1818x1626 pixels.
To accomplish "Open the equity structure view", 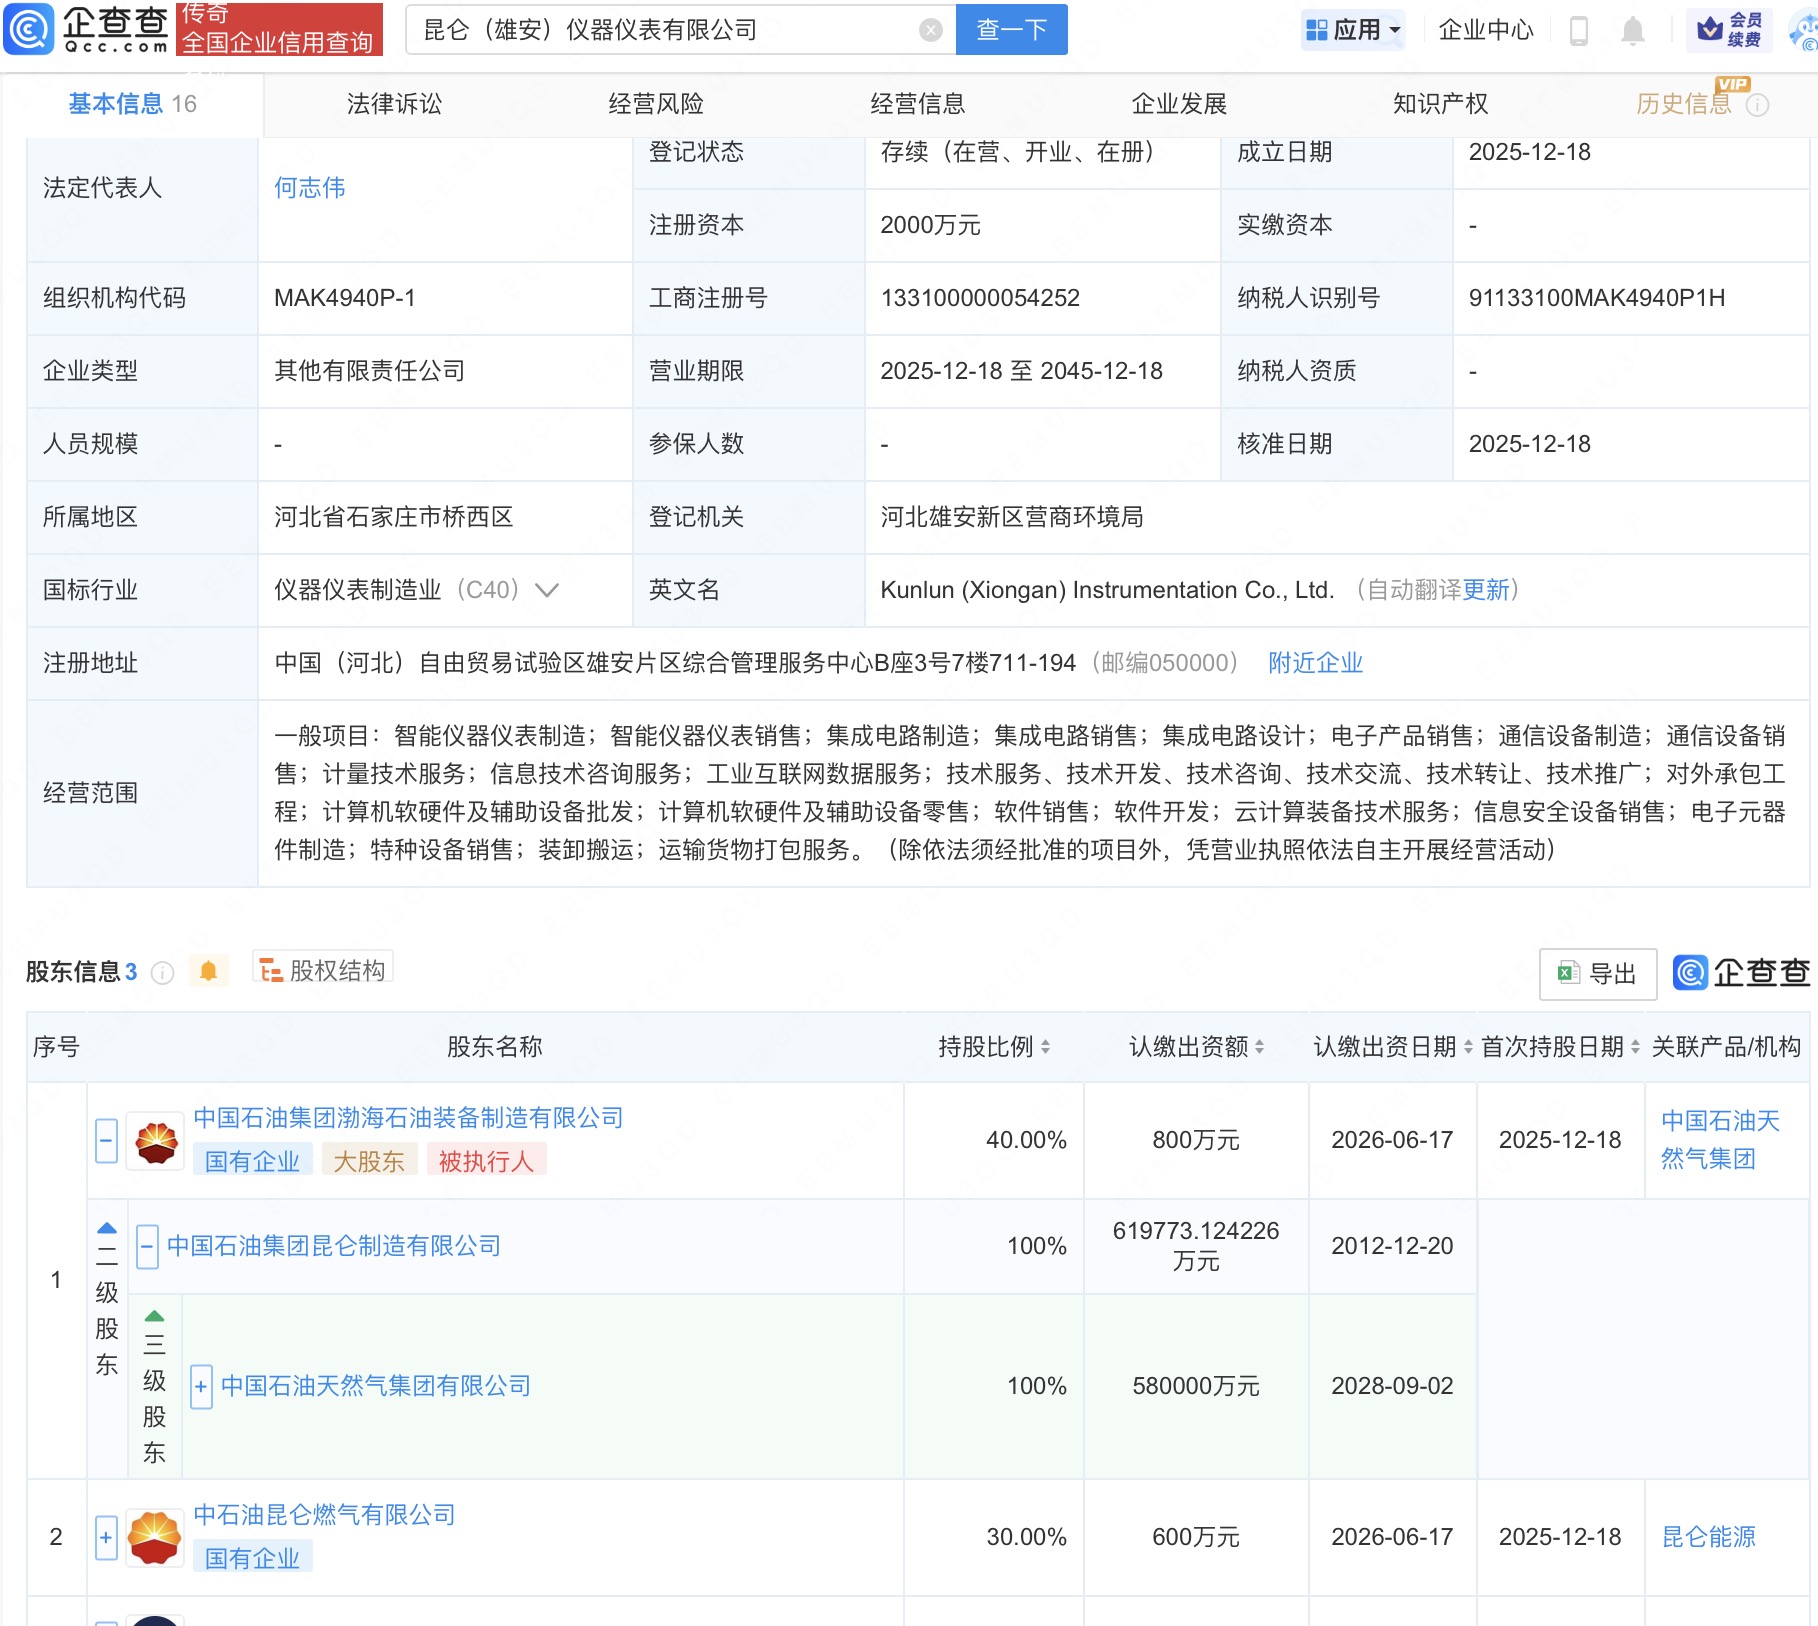I will tap(323, 970).
